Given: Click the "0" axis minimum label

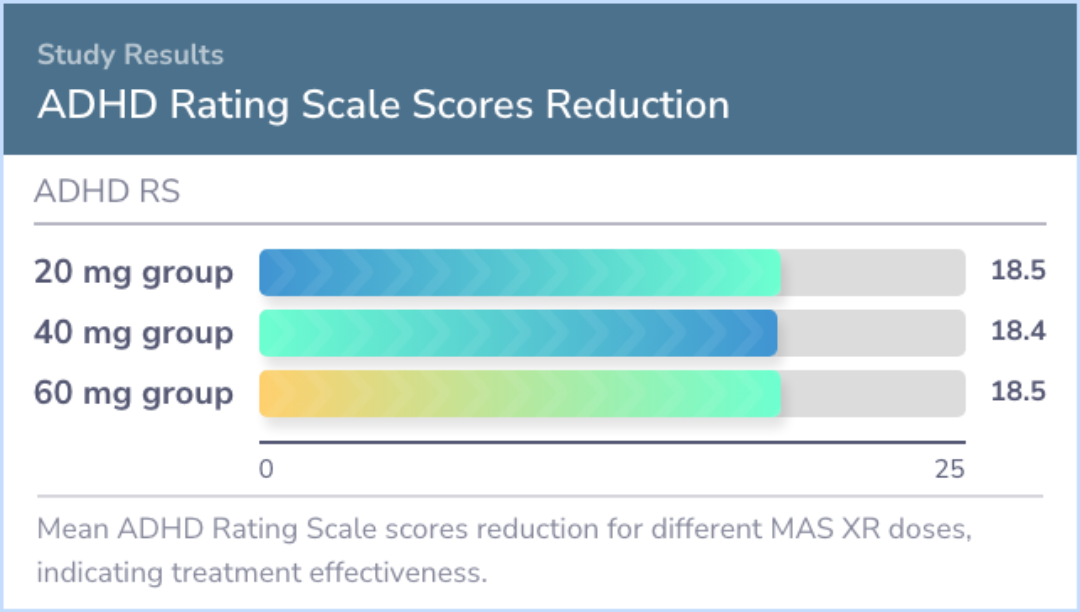Looking at the screenshot, I should [x=266, y=468].
